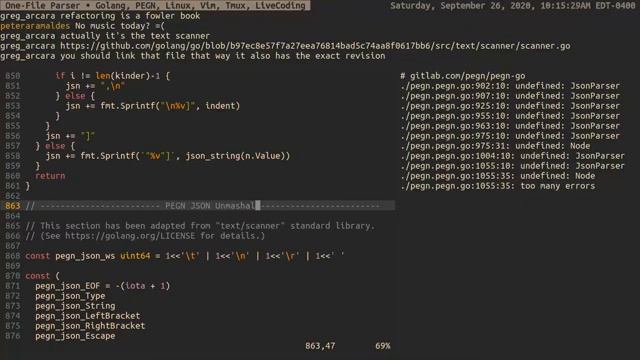This screenshot has height=360, width=640.
Task: Click error './pegn.pegn.go:955:10: undefined: JsonParser'
Action: pos(510,116)
